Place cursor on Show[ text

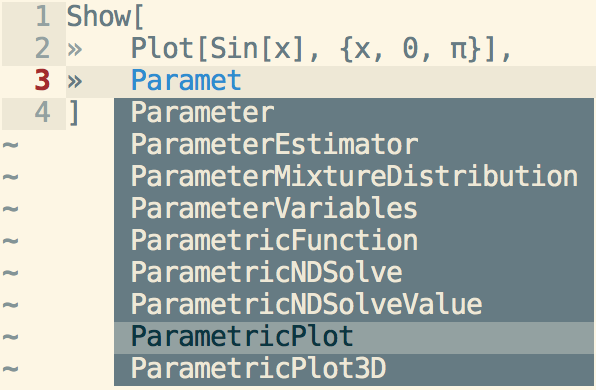point(105,17)
